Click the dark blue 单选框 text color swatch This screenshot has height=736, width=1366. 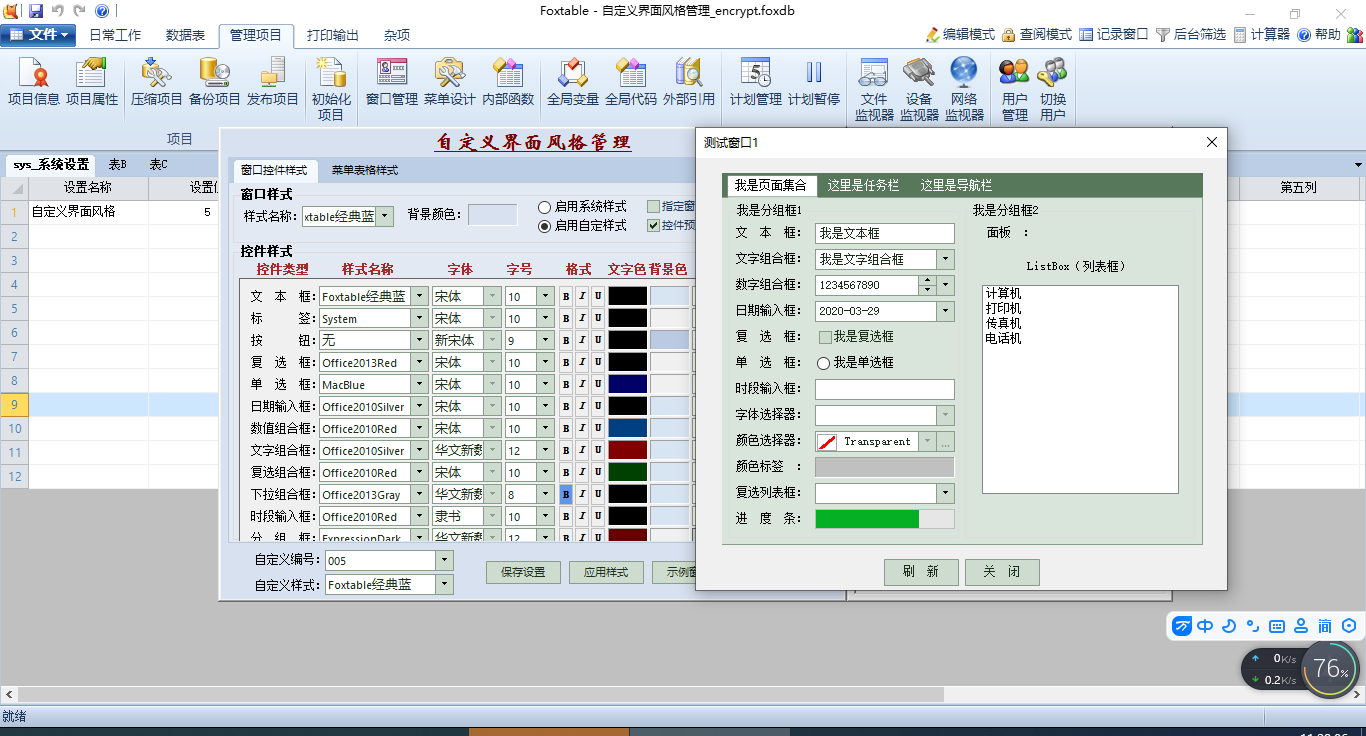click(x=627, y=384)
